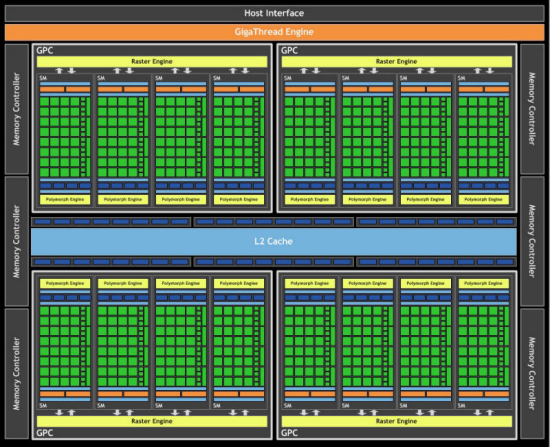Click the Host Interface bar
The width and height of the screenshot is (550, 447).
pyautogui.click(x=274, y=13)
